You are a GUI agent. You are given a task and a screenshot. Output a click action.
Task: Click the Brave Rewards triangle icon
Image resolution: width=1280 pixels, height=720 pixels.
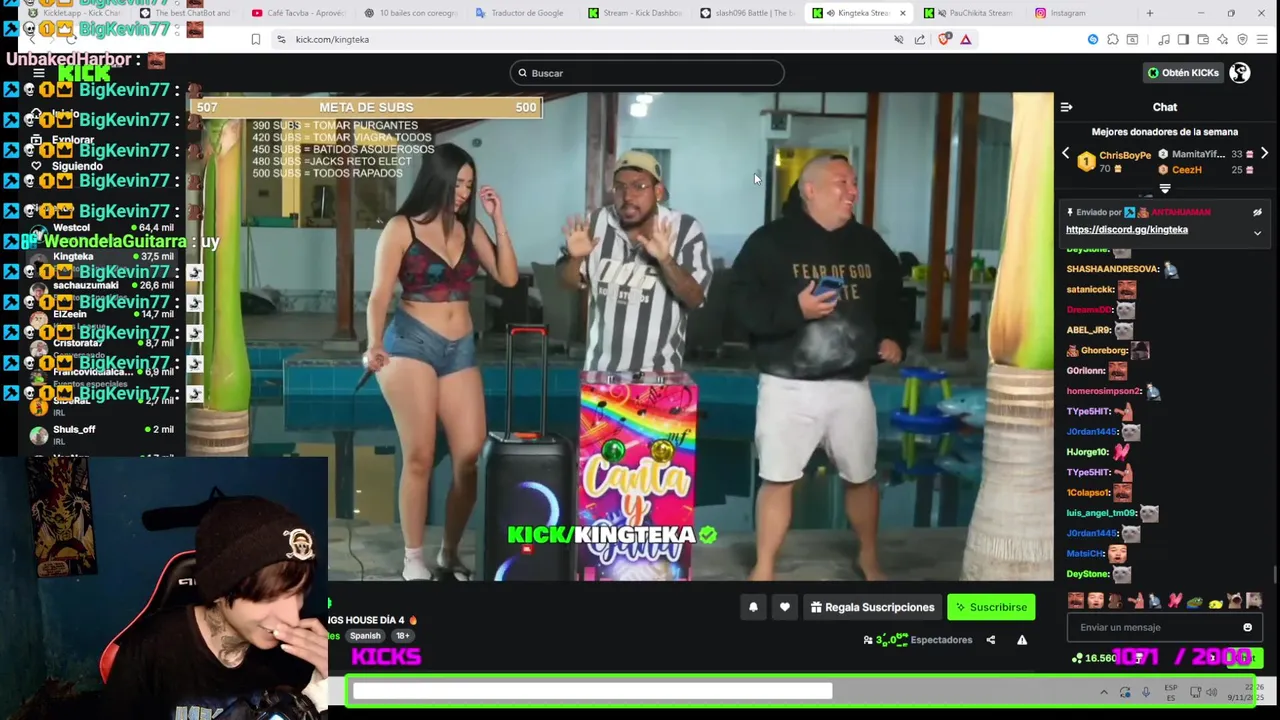[x=965, y=39]
